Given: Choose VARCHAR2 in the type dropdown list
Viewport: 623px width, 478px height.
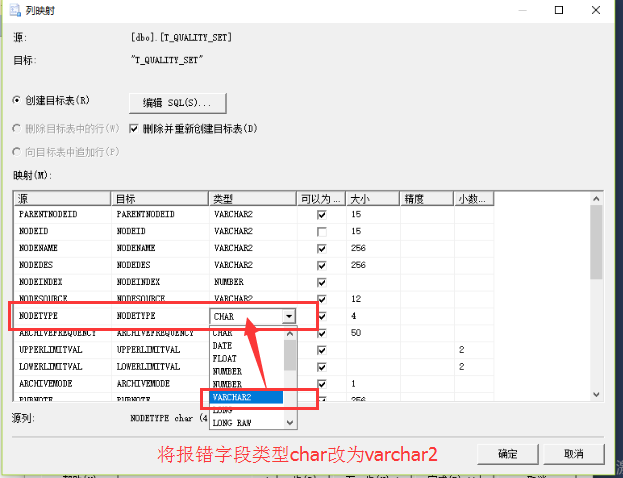Looking at the screenshot, I should (x=246, y=397).
